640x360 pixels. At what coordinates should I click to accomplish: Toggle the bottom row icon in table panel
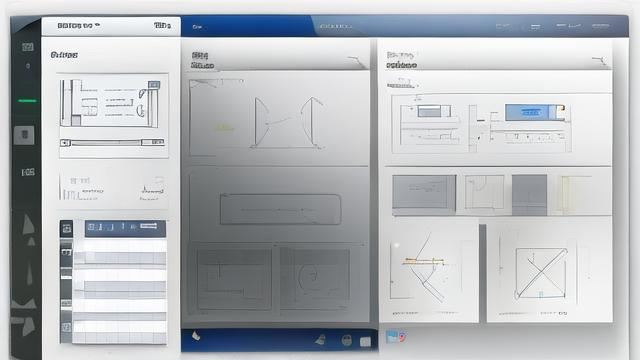pos(66,327)
